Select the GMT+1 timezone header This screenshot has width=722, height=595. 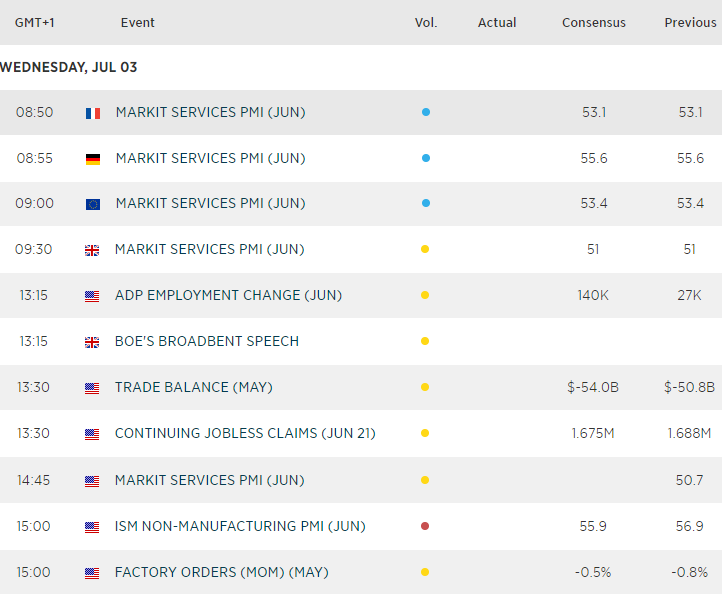[34, 22]
